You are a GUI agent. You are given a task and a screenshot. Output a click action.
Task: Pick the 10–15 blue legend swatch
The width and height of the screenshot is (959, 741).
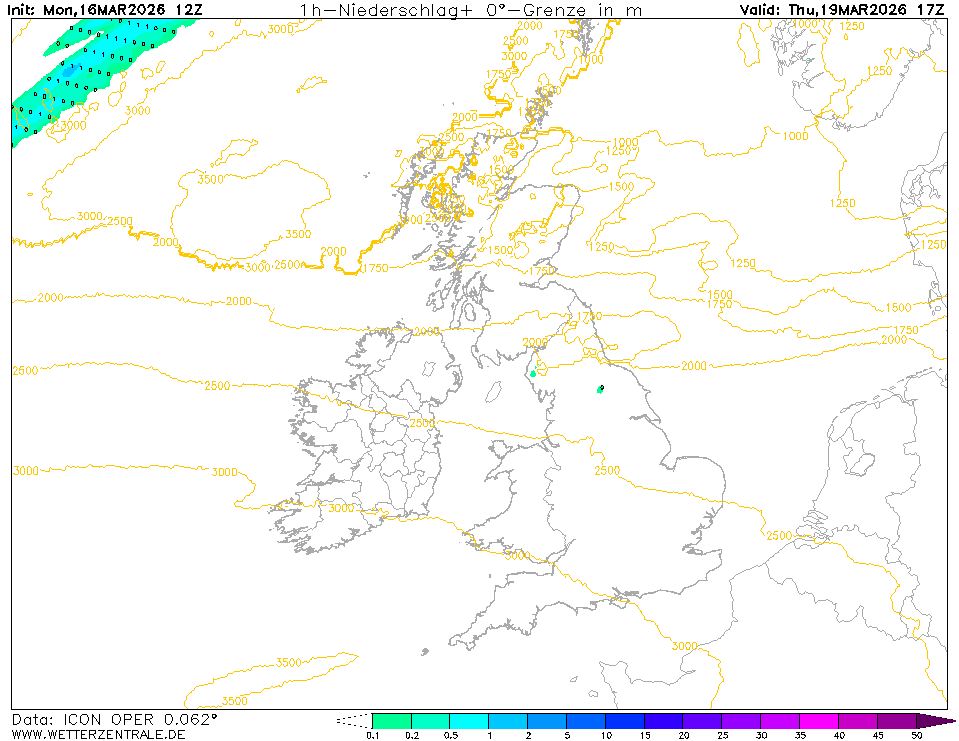[x=625, y=720]
